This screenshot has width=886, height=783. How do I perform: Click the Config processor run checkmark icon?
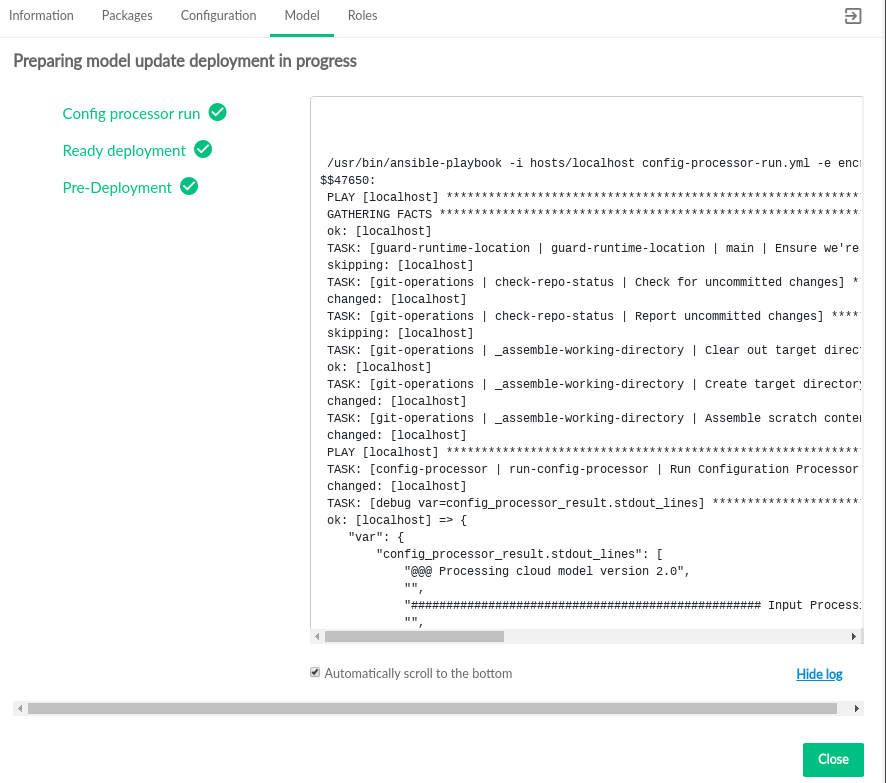pos(217,112)
